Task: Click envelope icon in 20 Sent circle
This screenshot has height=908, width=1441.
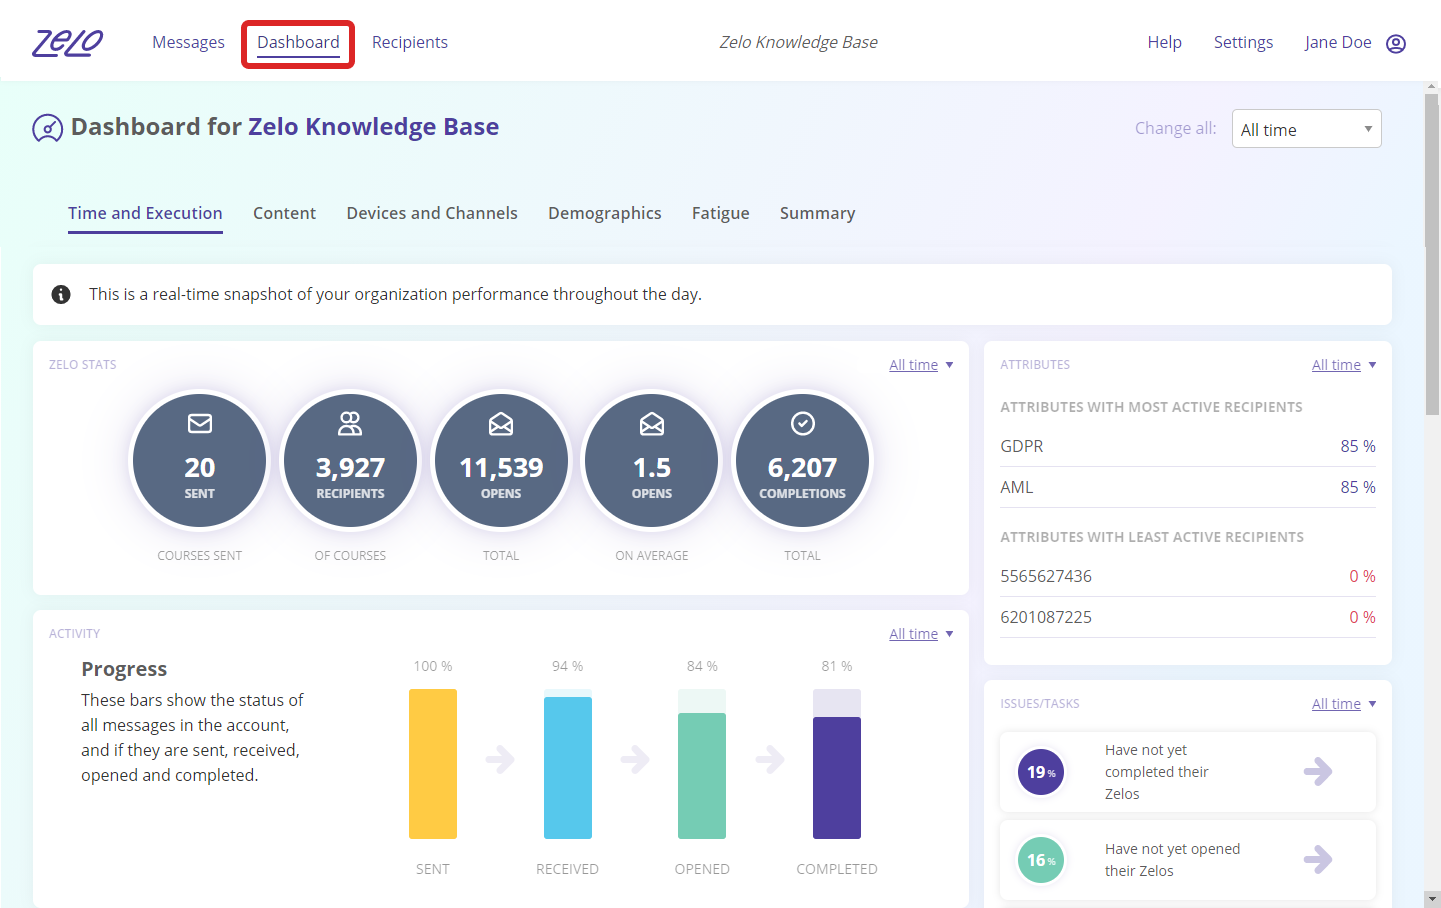Action: click(x=200, y=424)
